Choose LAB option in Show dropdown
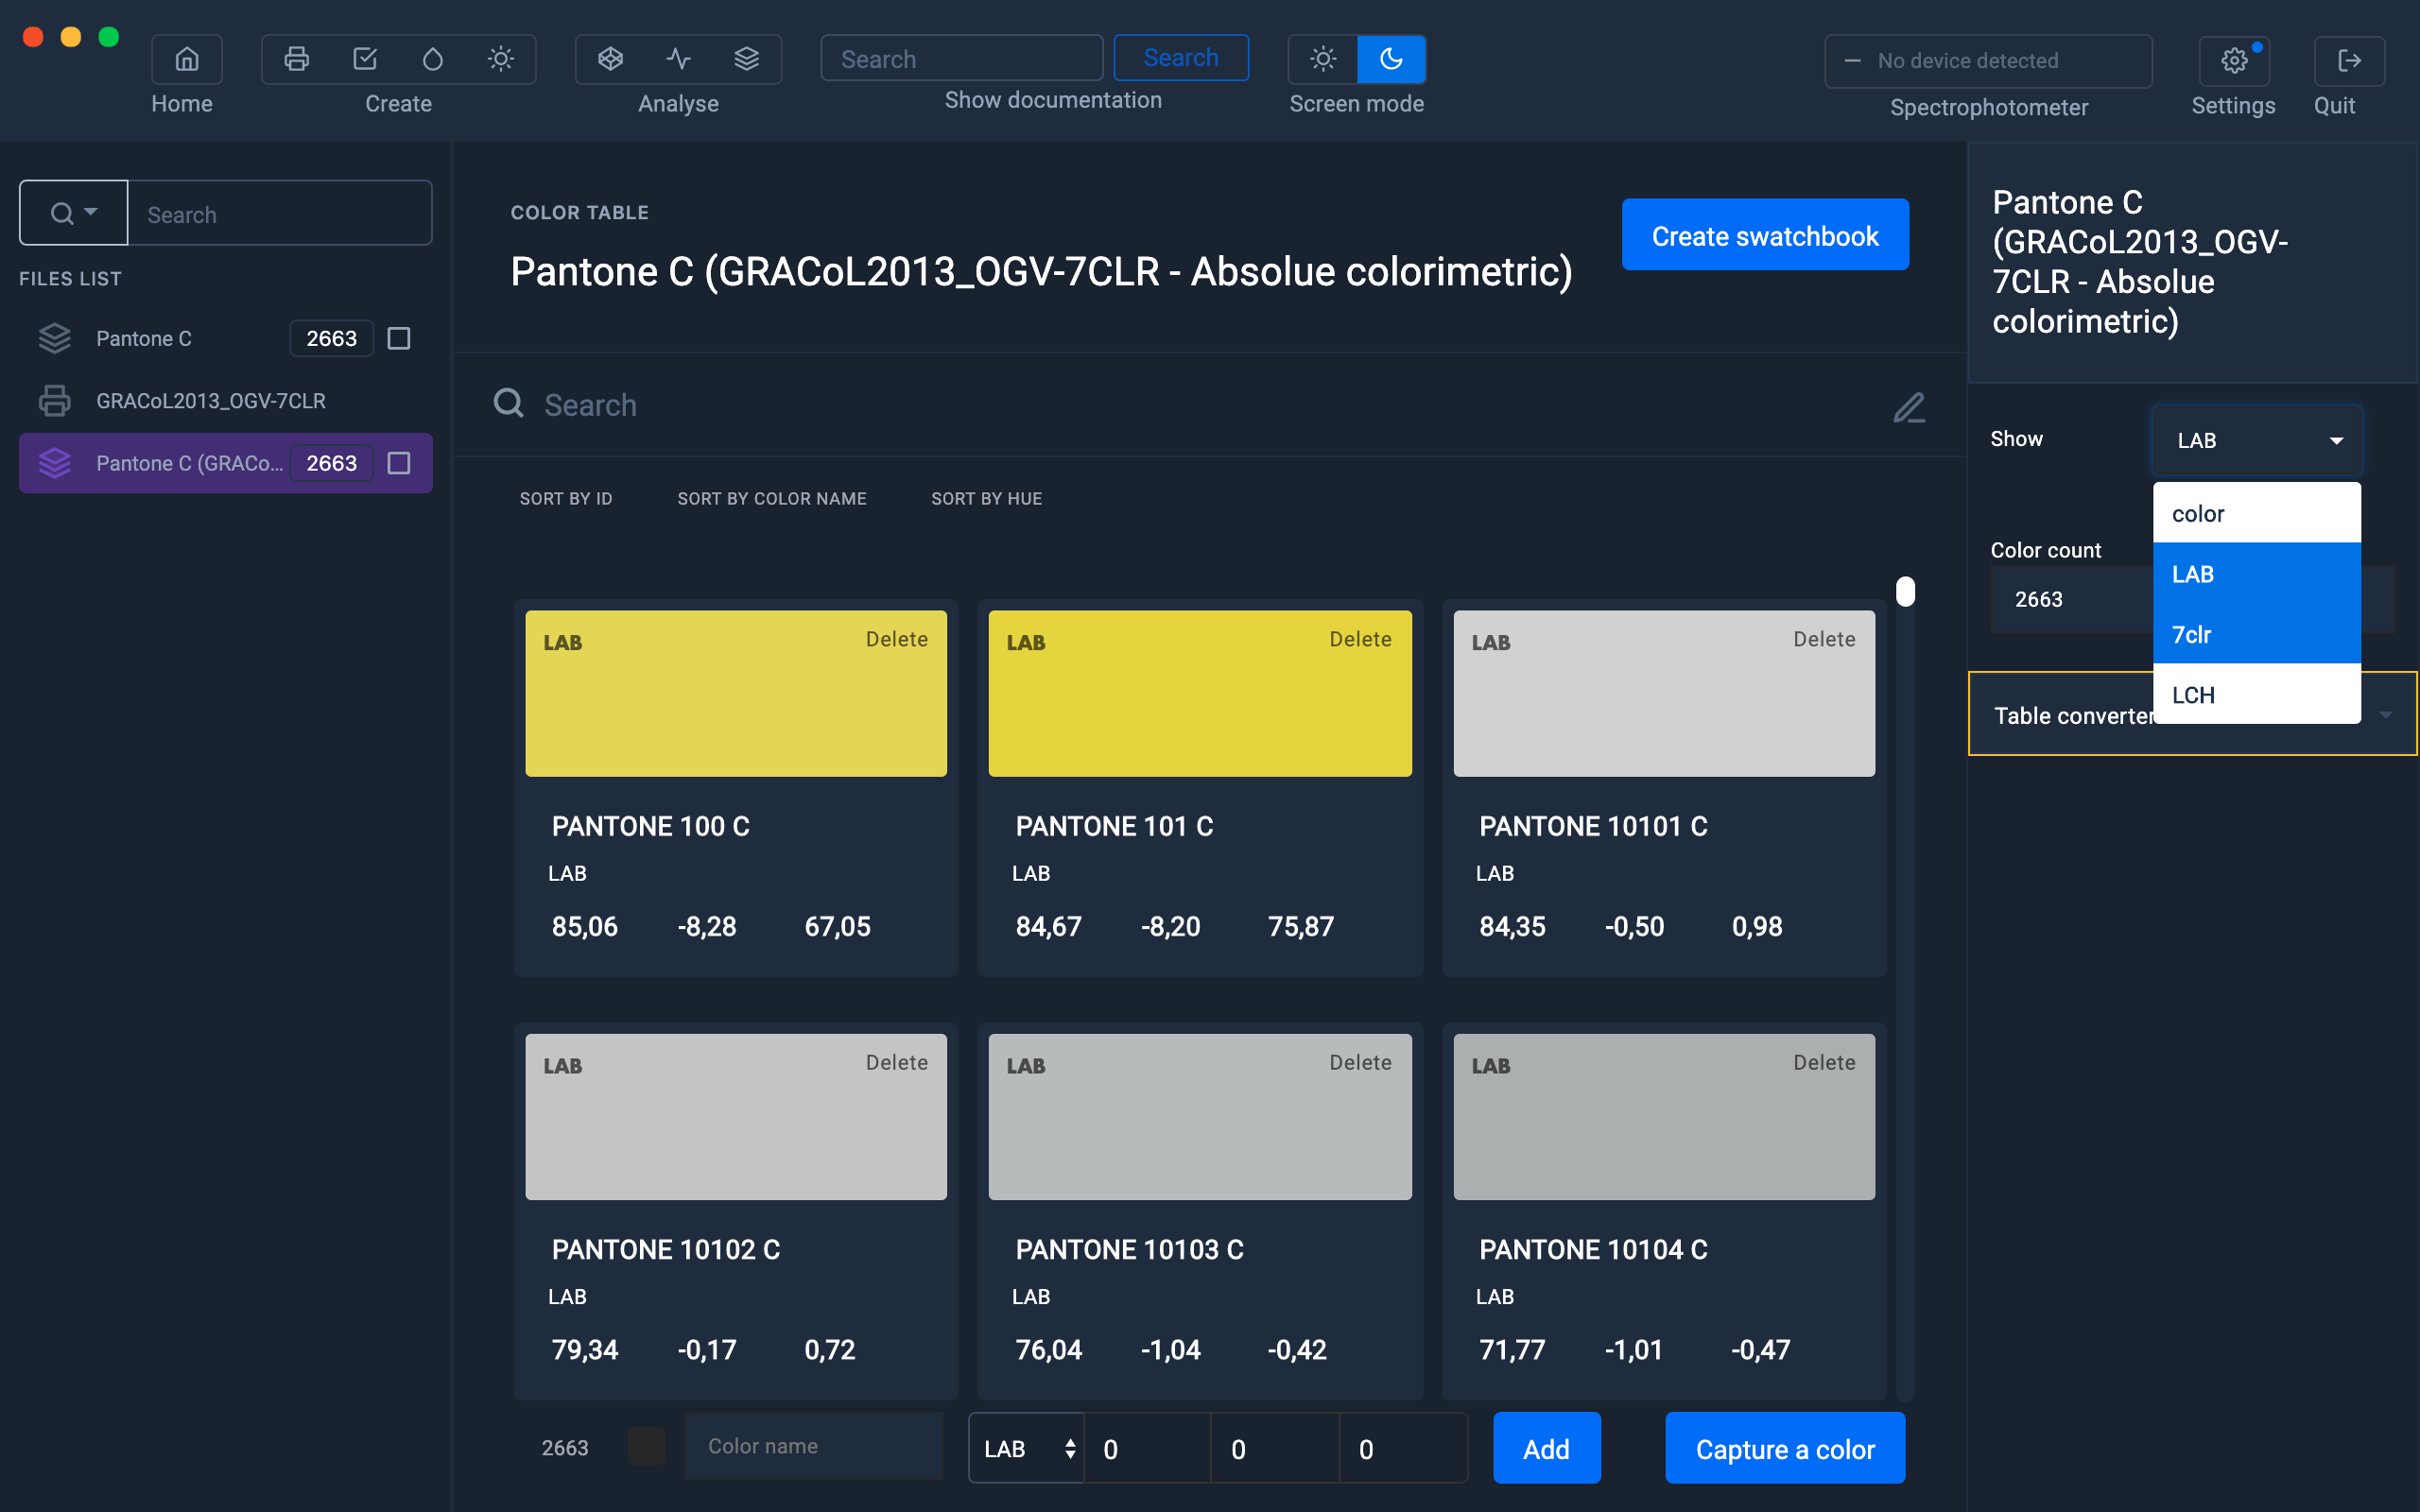This screenshot has width=2420, height=1512. coord(2257,574)
